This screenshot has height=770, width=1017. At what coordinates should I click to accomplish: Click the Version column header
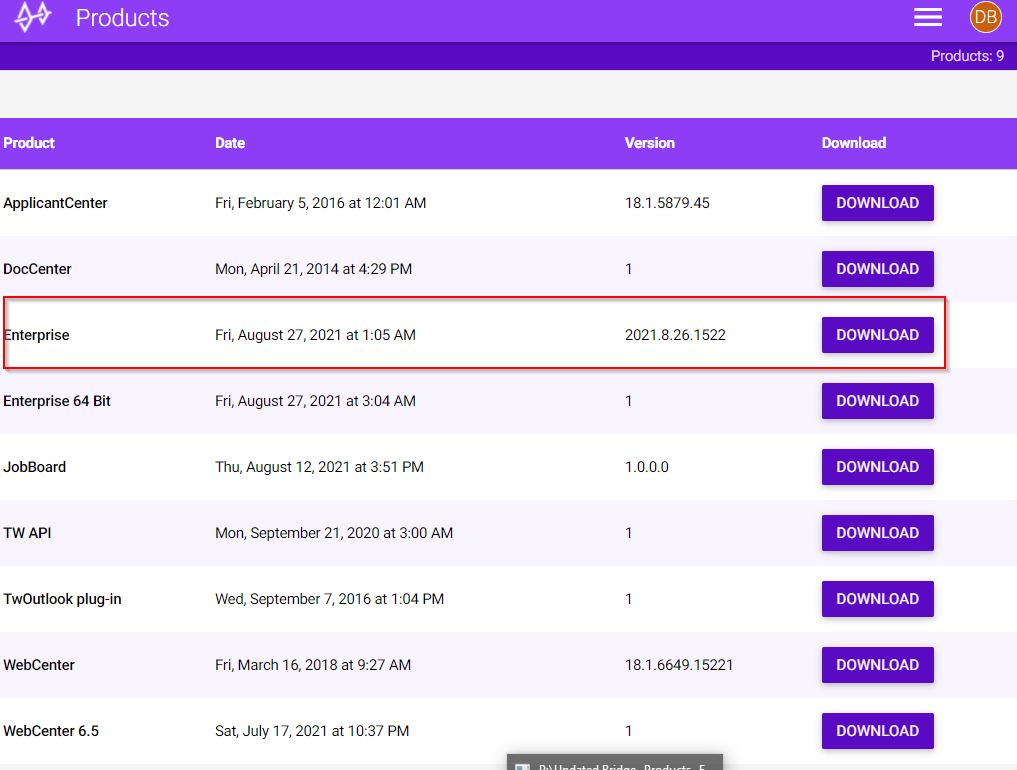coord(650,143)
